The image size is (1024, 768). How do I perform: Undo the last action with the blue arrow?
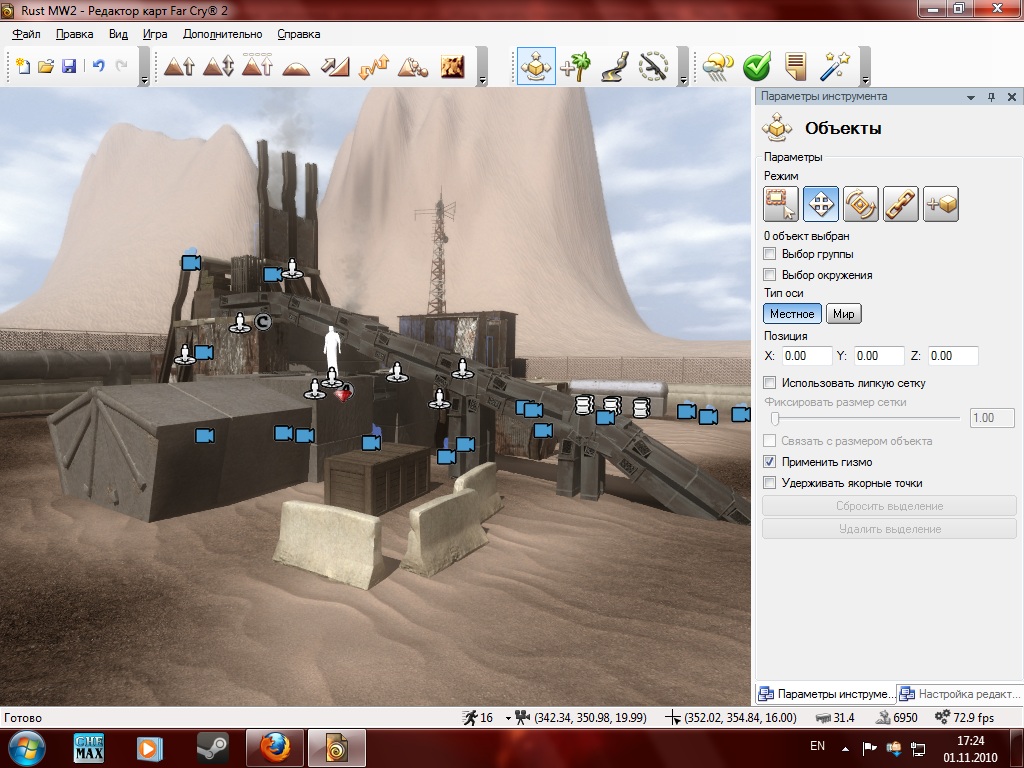(98, 65)
